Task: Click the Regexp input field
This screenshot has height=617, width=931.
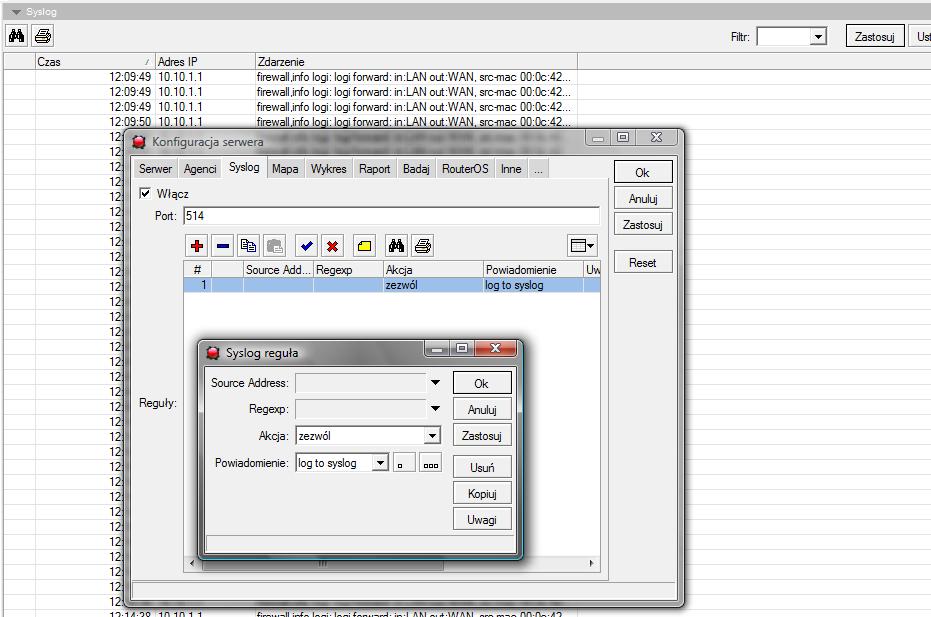Action: pyautogui.click(x=361, y=409)
